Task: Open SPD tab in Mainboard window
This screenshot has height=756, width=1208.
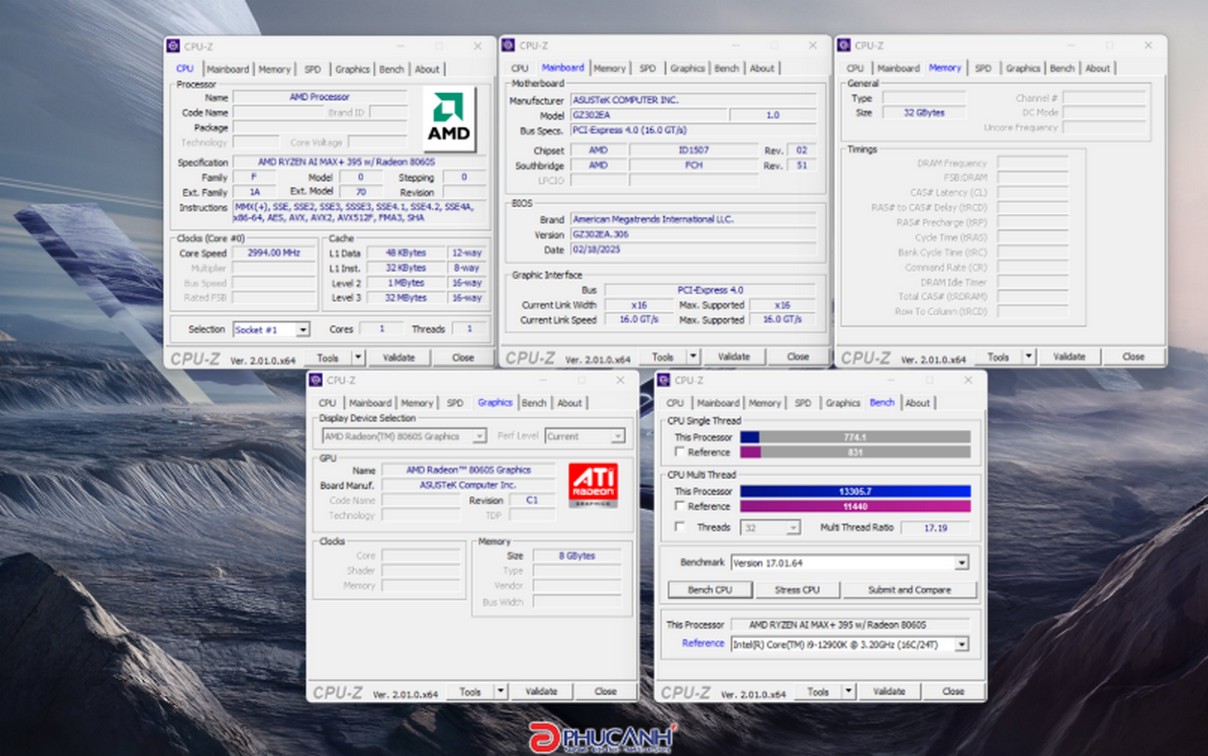Action: pos(648,69)
